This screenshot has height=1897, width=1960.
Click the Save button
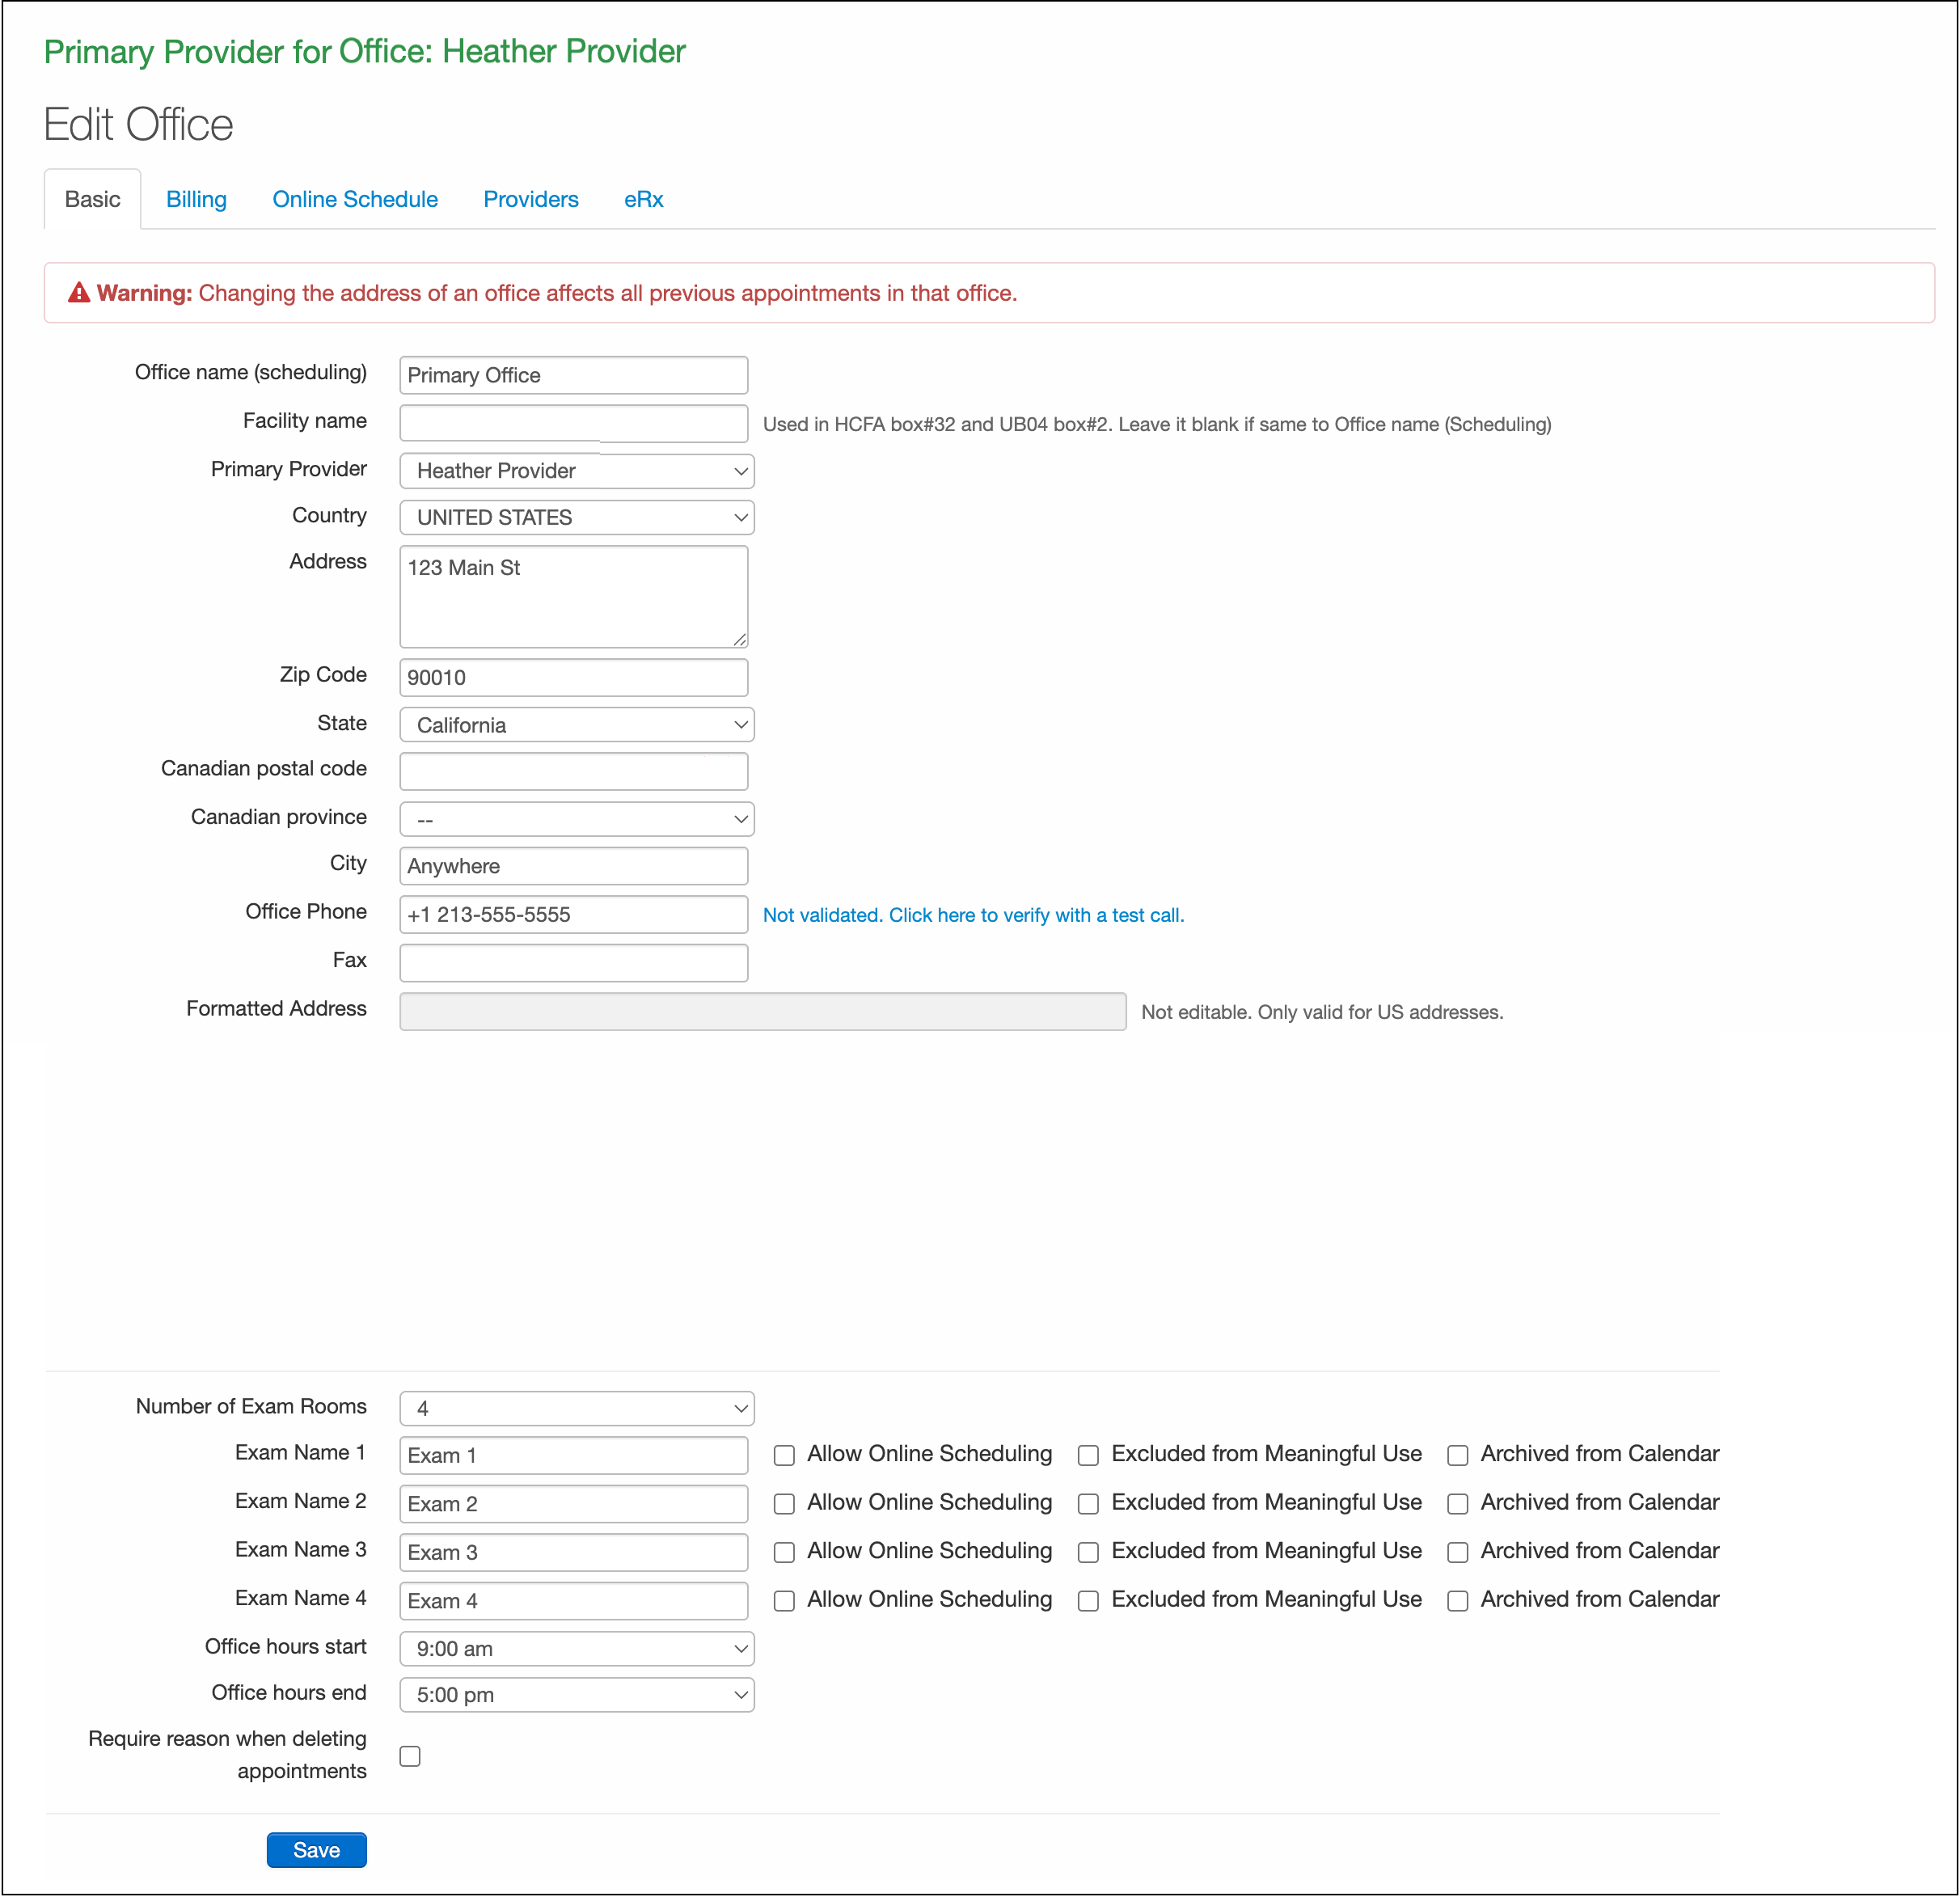pos(316,1850)
